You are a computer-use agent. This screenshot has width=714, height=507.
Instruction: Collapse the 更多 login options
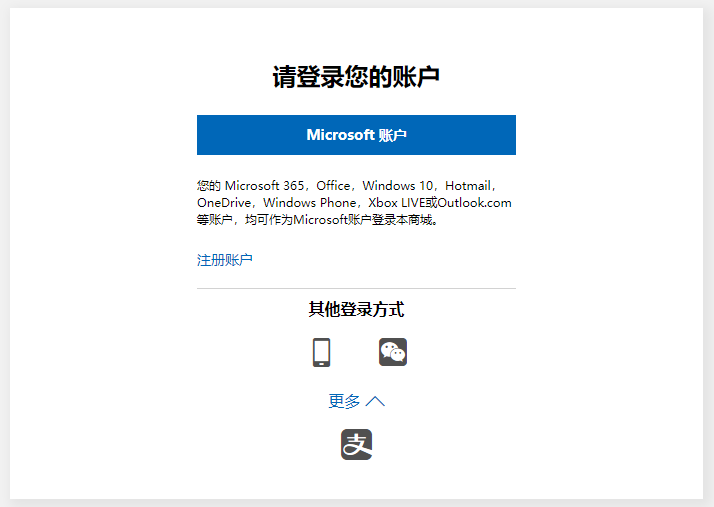[345, 401]
